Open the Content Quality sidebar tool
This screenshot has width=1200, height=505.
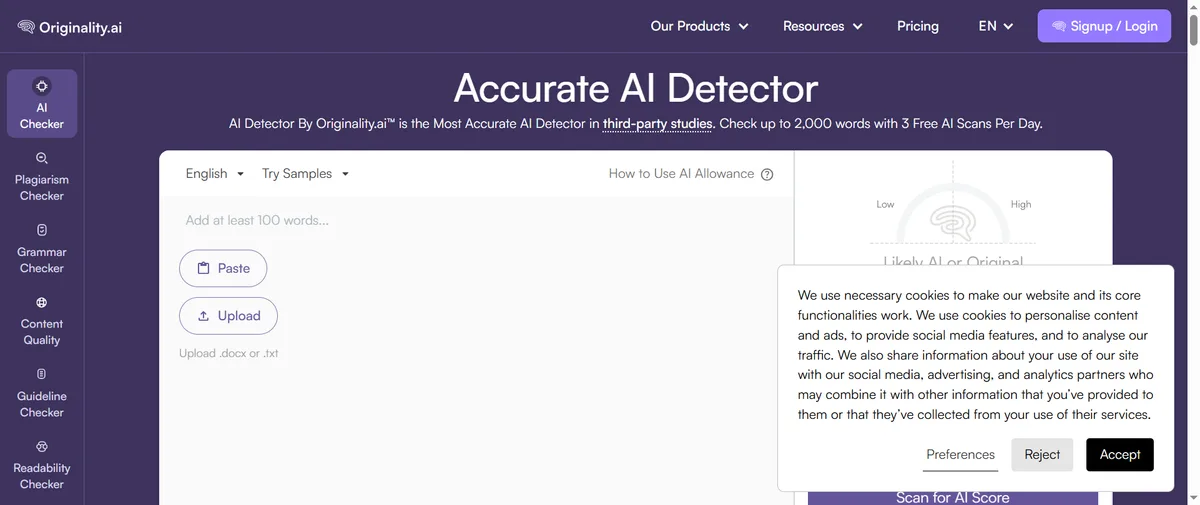click(42, 320)
